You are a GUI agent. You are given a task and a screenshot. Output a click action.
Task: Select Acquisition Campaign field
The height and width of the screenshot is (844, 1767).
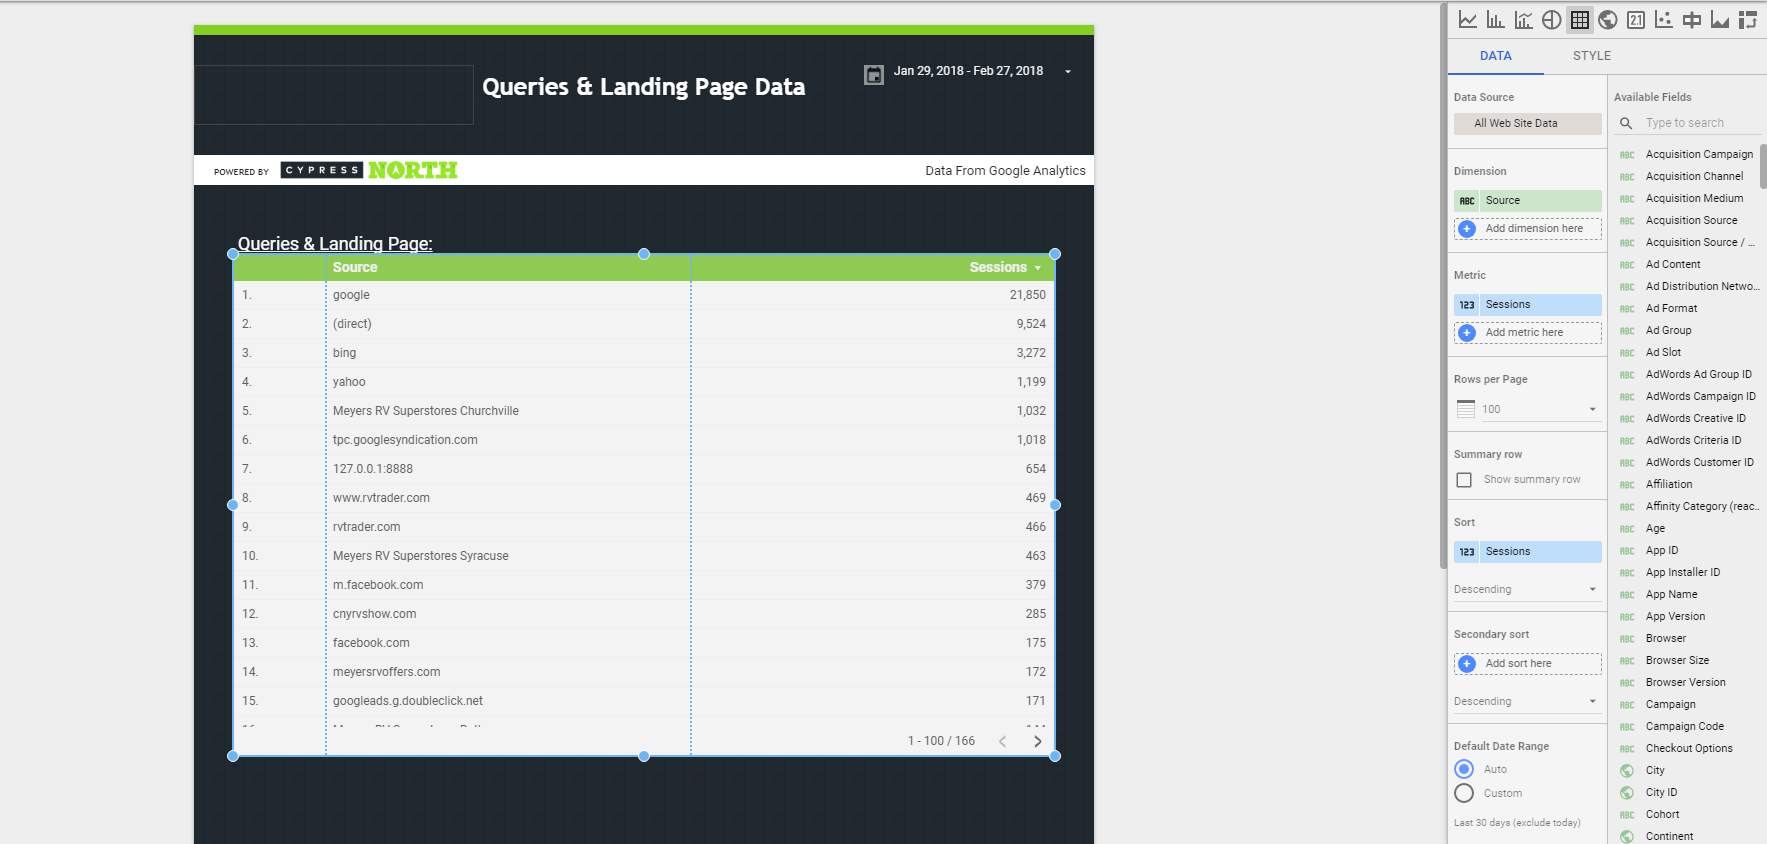(1699, 155)
